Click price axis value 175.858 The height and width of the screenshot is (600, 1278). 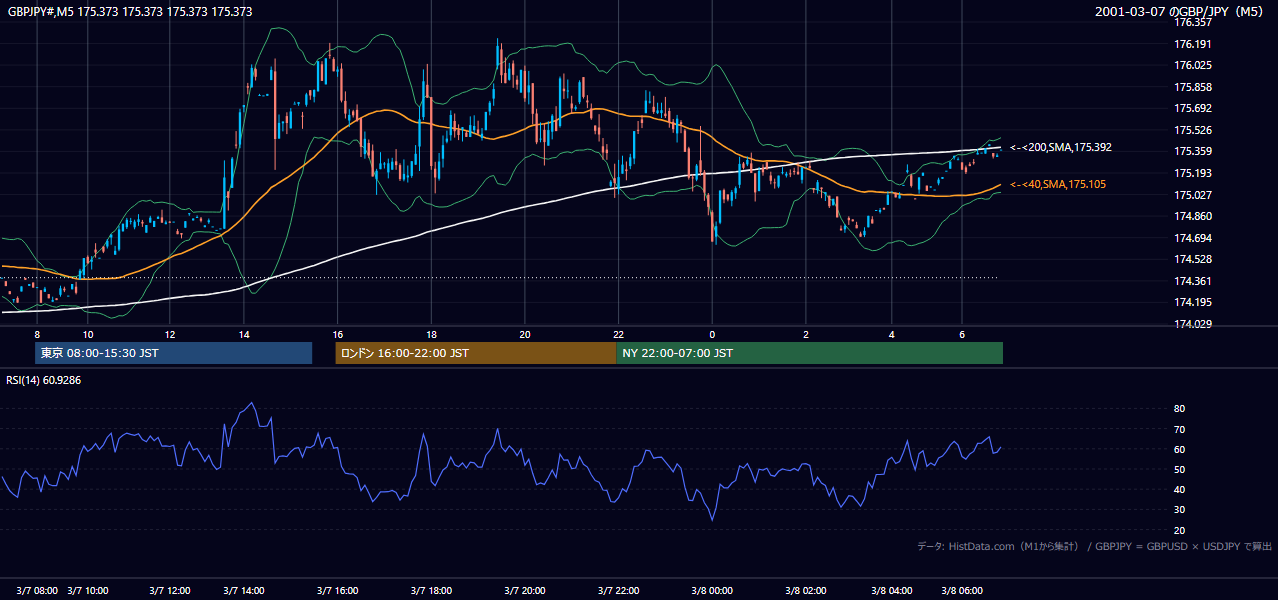1193,87
